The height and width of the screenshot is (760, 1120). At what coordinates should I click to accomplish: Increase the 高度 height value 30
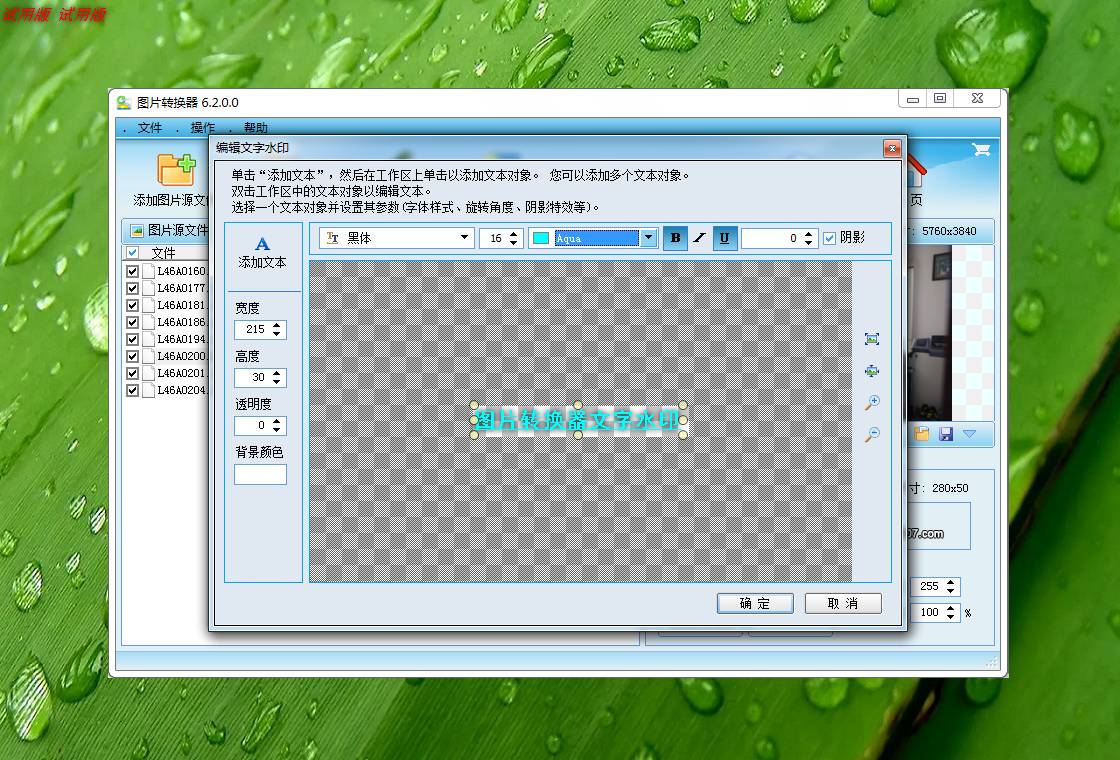click(x=276, y=373)
